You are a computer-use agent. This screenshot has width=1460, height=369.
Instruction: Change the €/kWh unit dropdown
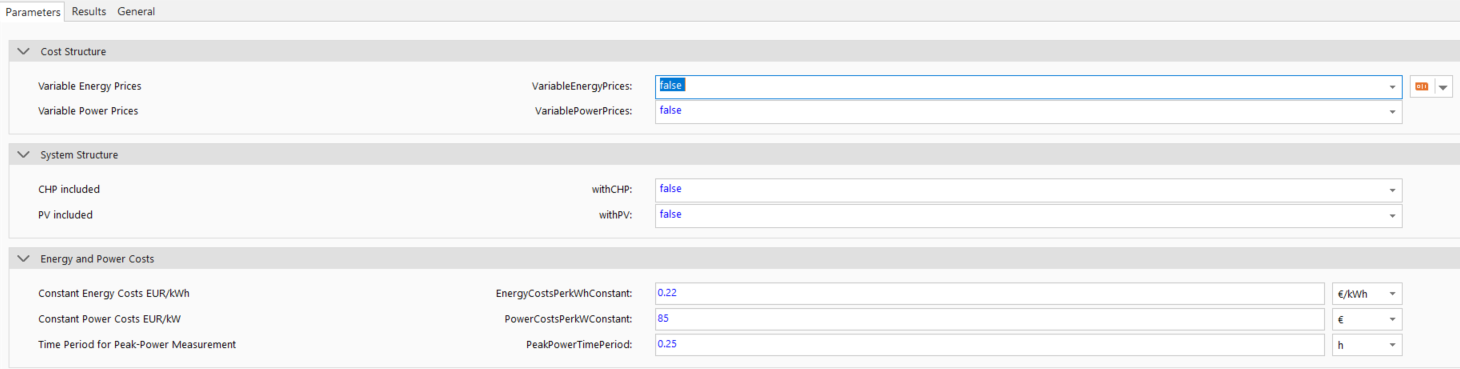coord(1367,294)
